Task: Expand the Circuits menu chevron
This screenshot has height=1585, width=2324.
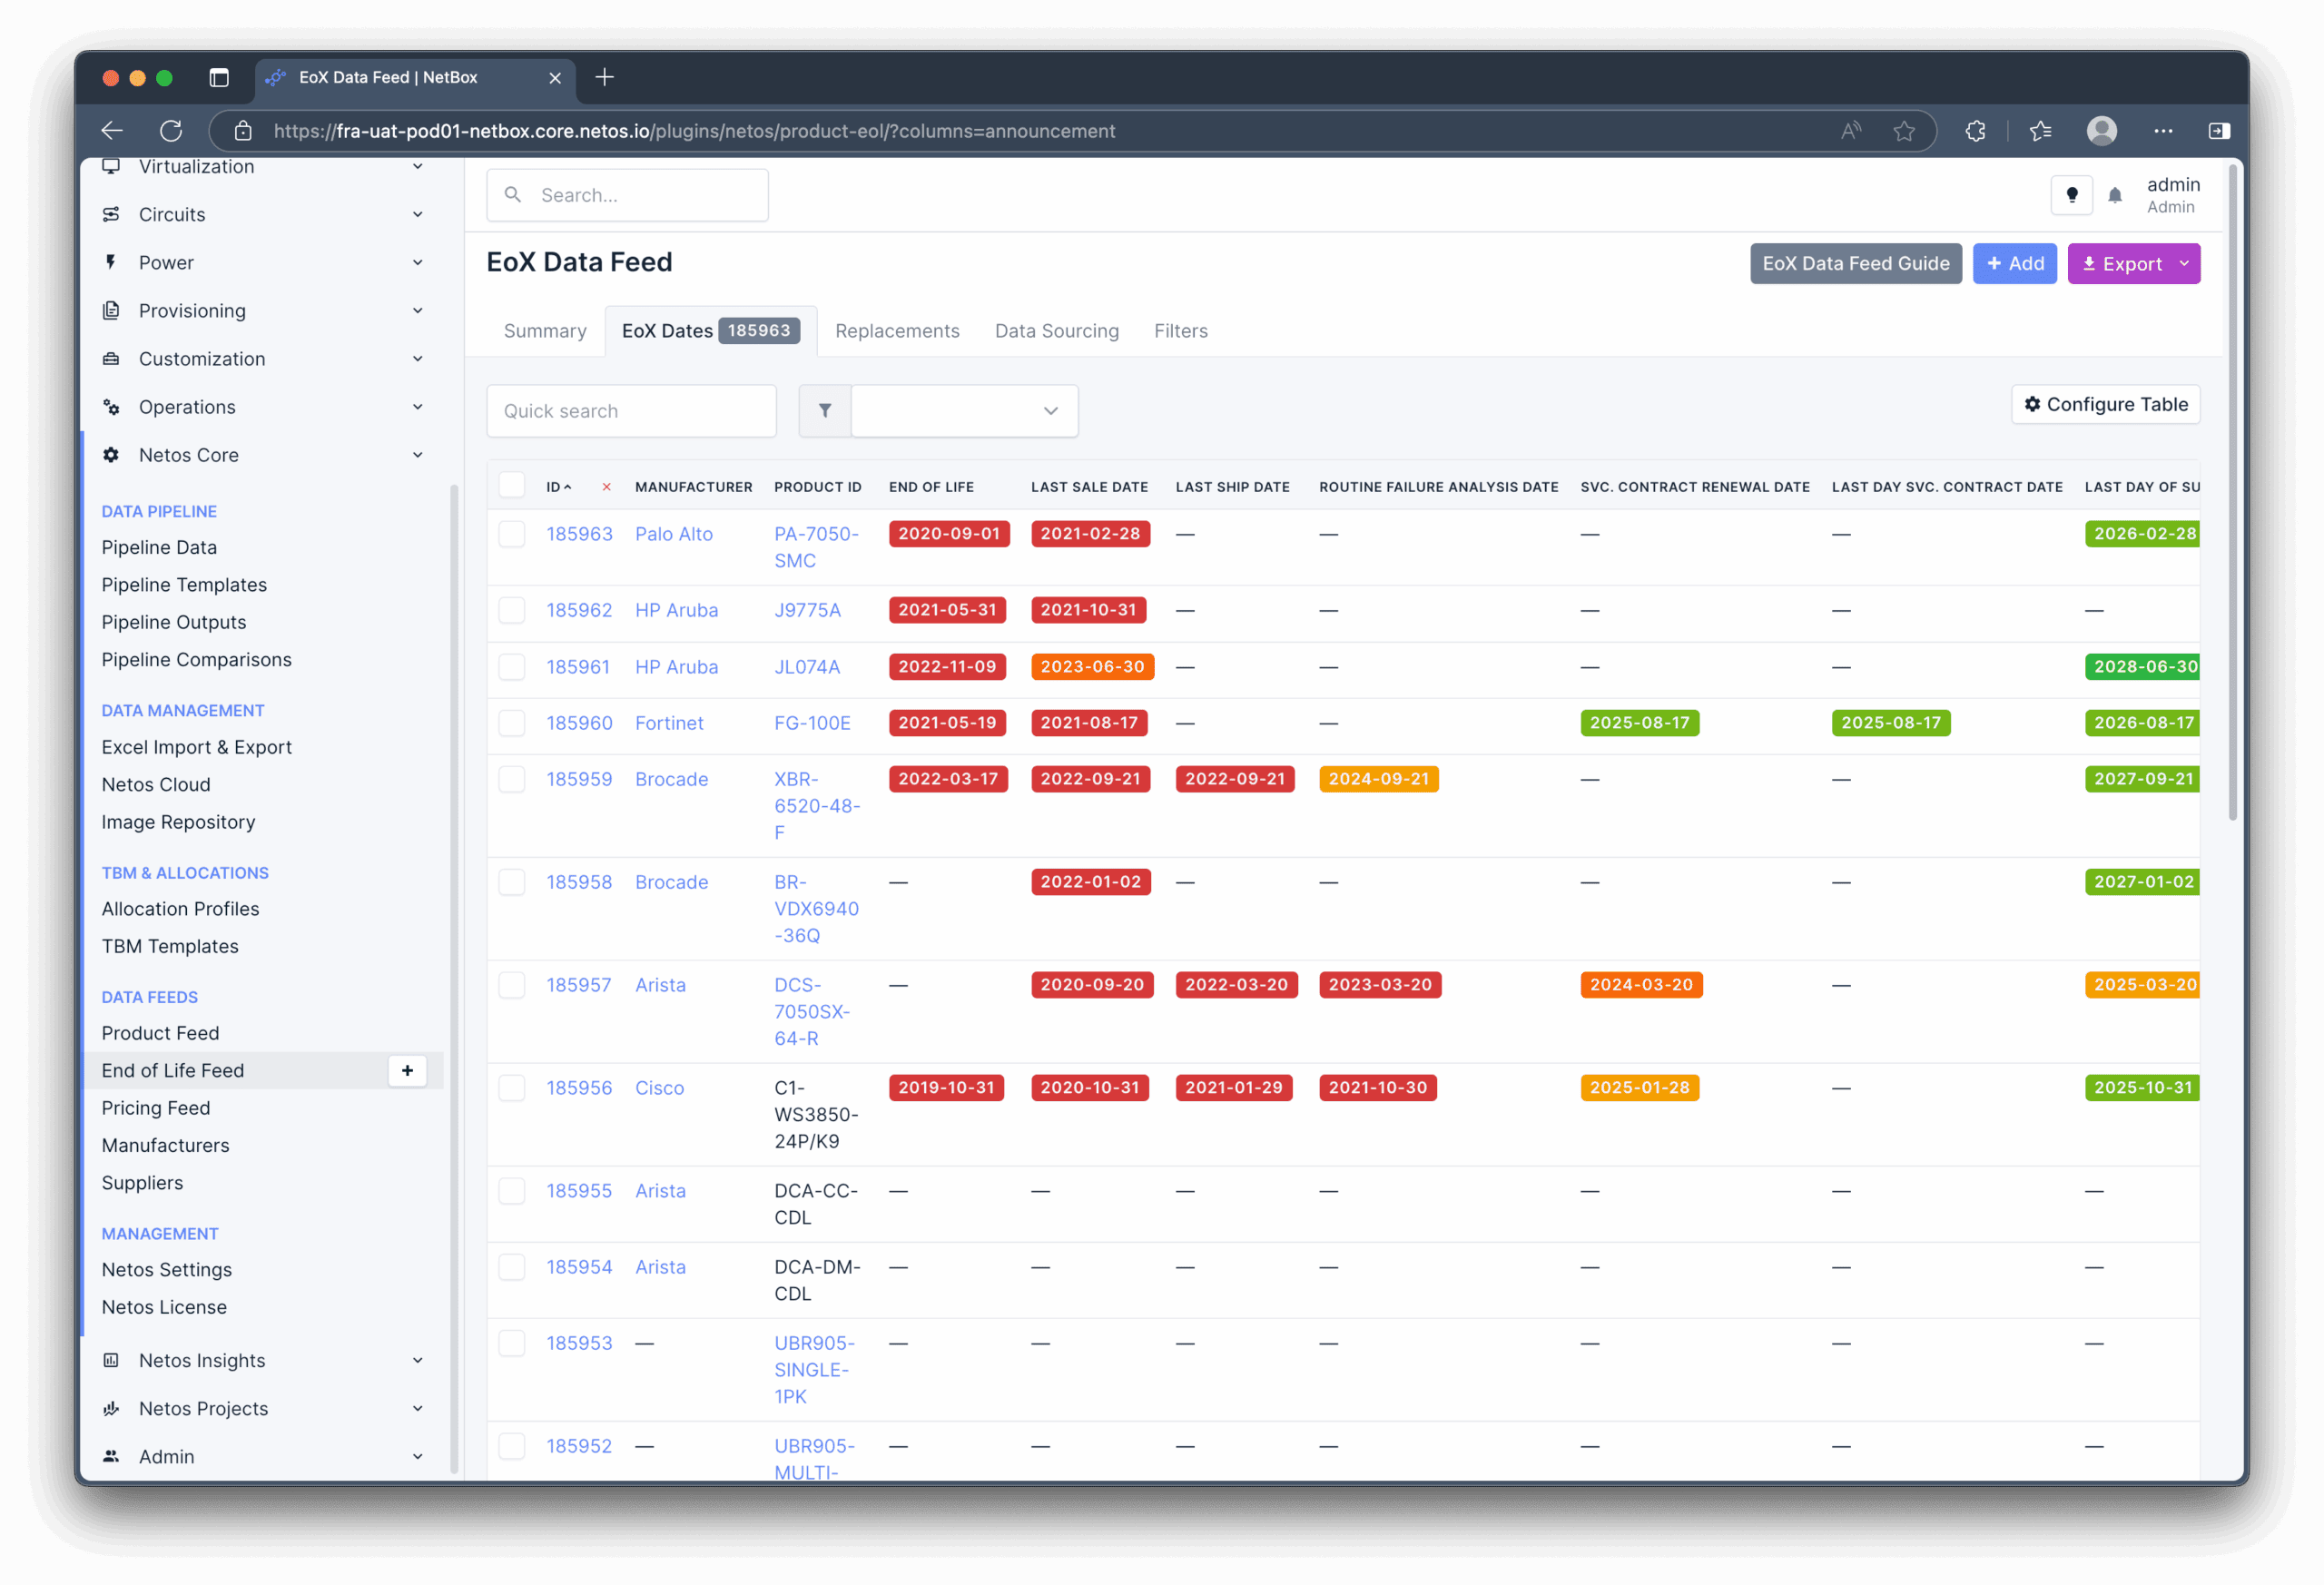Action: tap(417, 214)
